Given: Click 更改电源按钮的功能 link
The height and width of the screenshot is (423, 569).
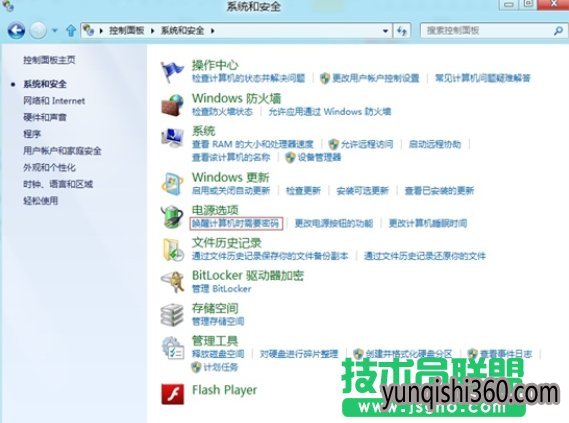Looking at the screenshot, I should 334,223.
